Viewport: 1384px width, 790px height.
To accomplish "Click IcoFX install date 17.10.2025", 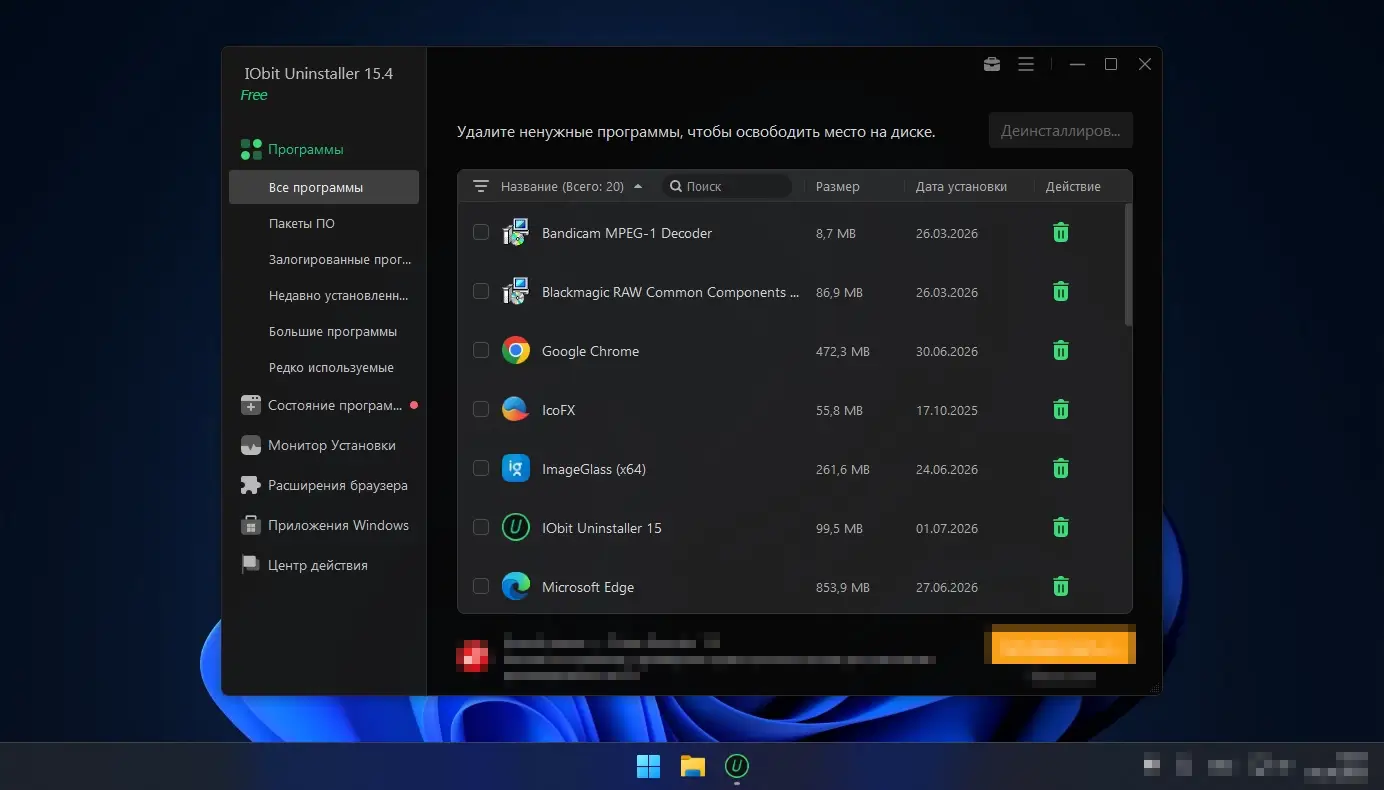I will (x=947, y=411).
